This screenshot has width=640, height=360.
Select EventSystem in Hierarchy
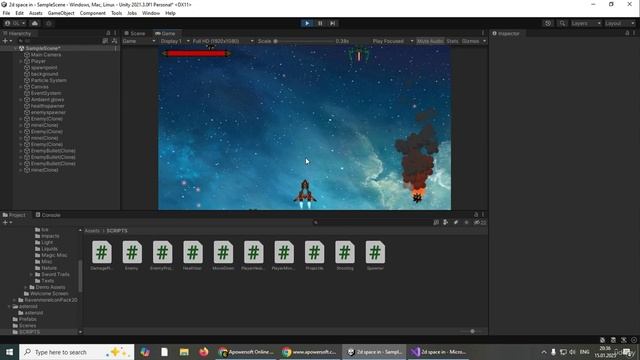46,93
